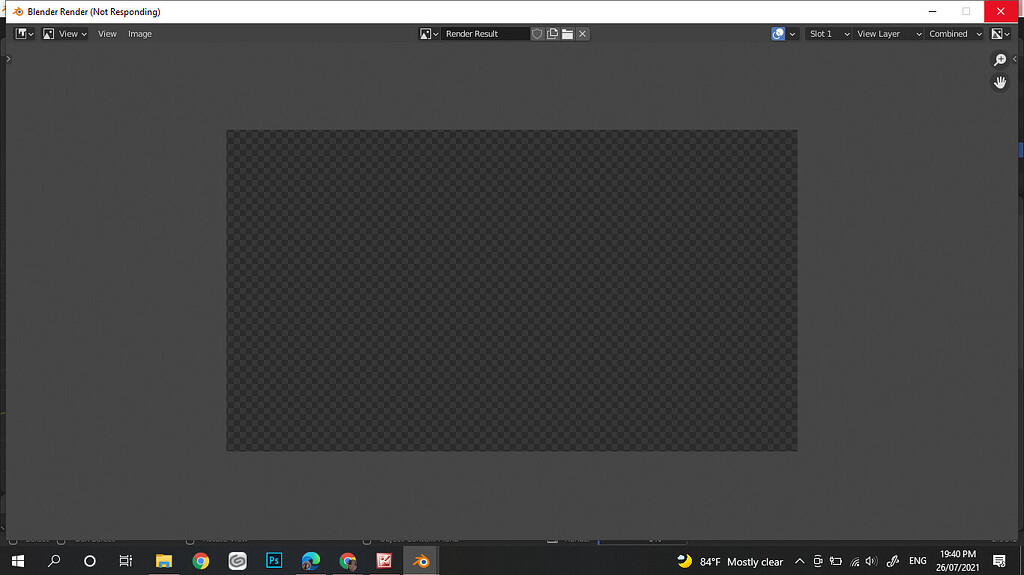Click the Meet Now tray icon
The image size is (1024, 575).
click(818, 561)
